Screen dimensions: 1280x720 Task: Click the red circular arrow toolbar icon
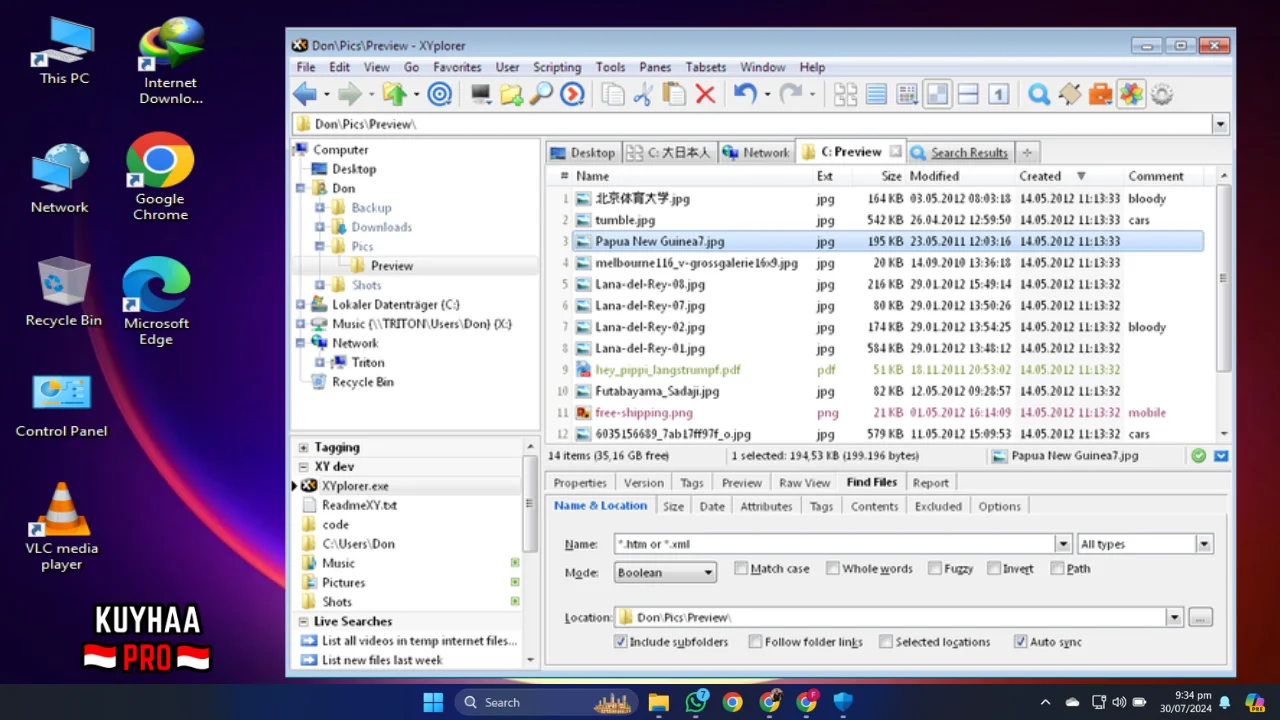(572, 94)
